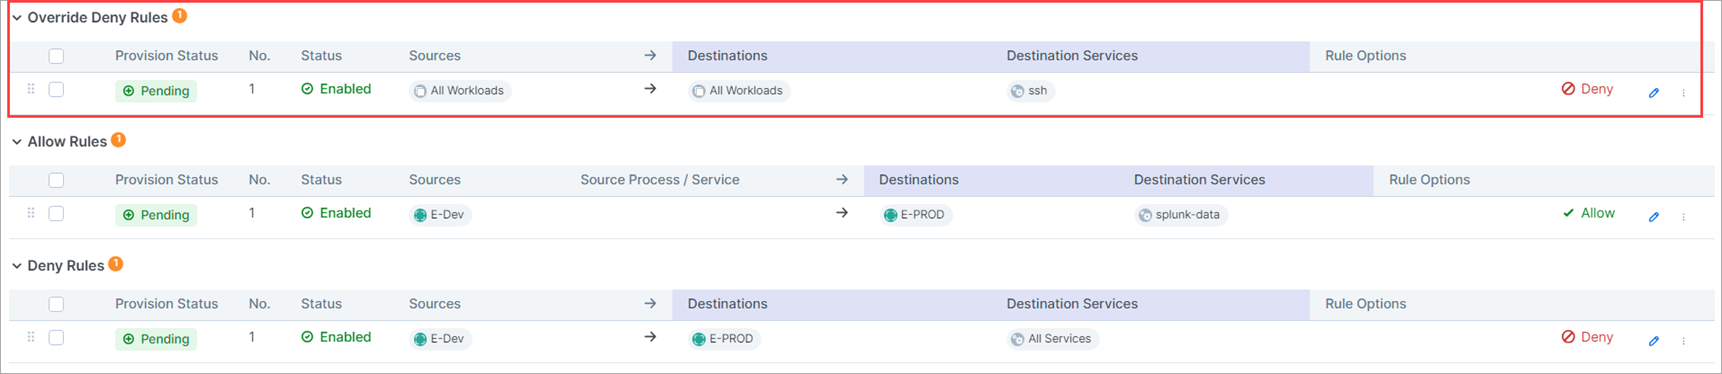This screenshot has height=374, width=1722.
Task: Click the ssh service pill
Action: [1030, 91]
